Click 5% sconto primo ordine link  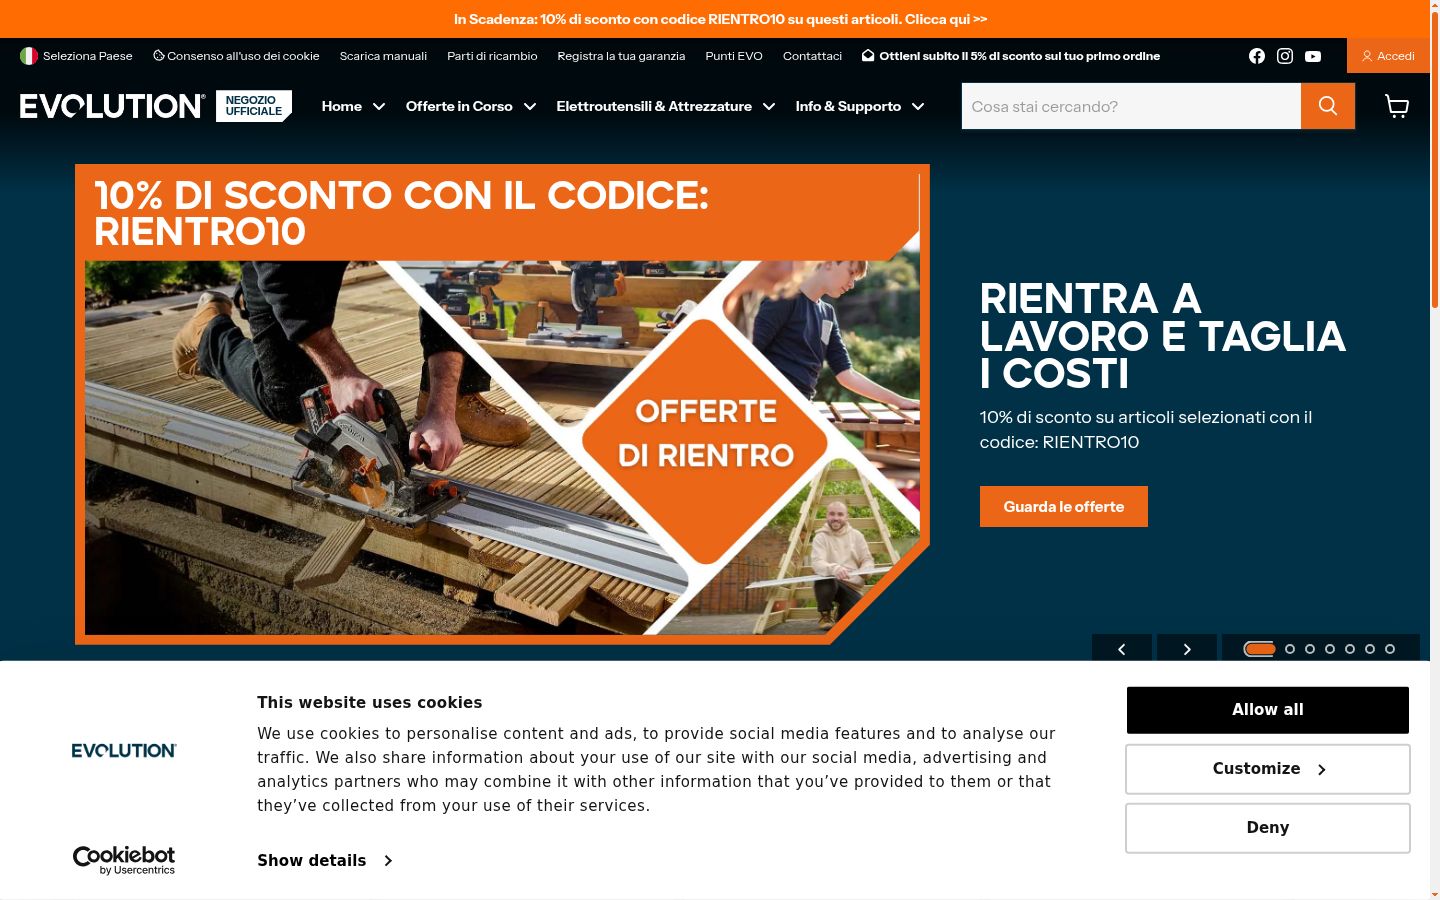[1011, 56]
